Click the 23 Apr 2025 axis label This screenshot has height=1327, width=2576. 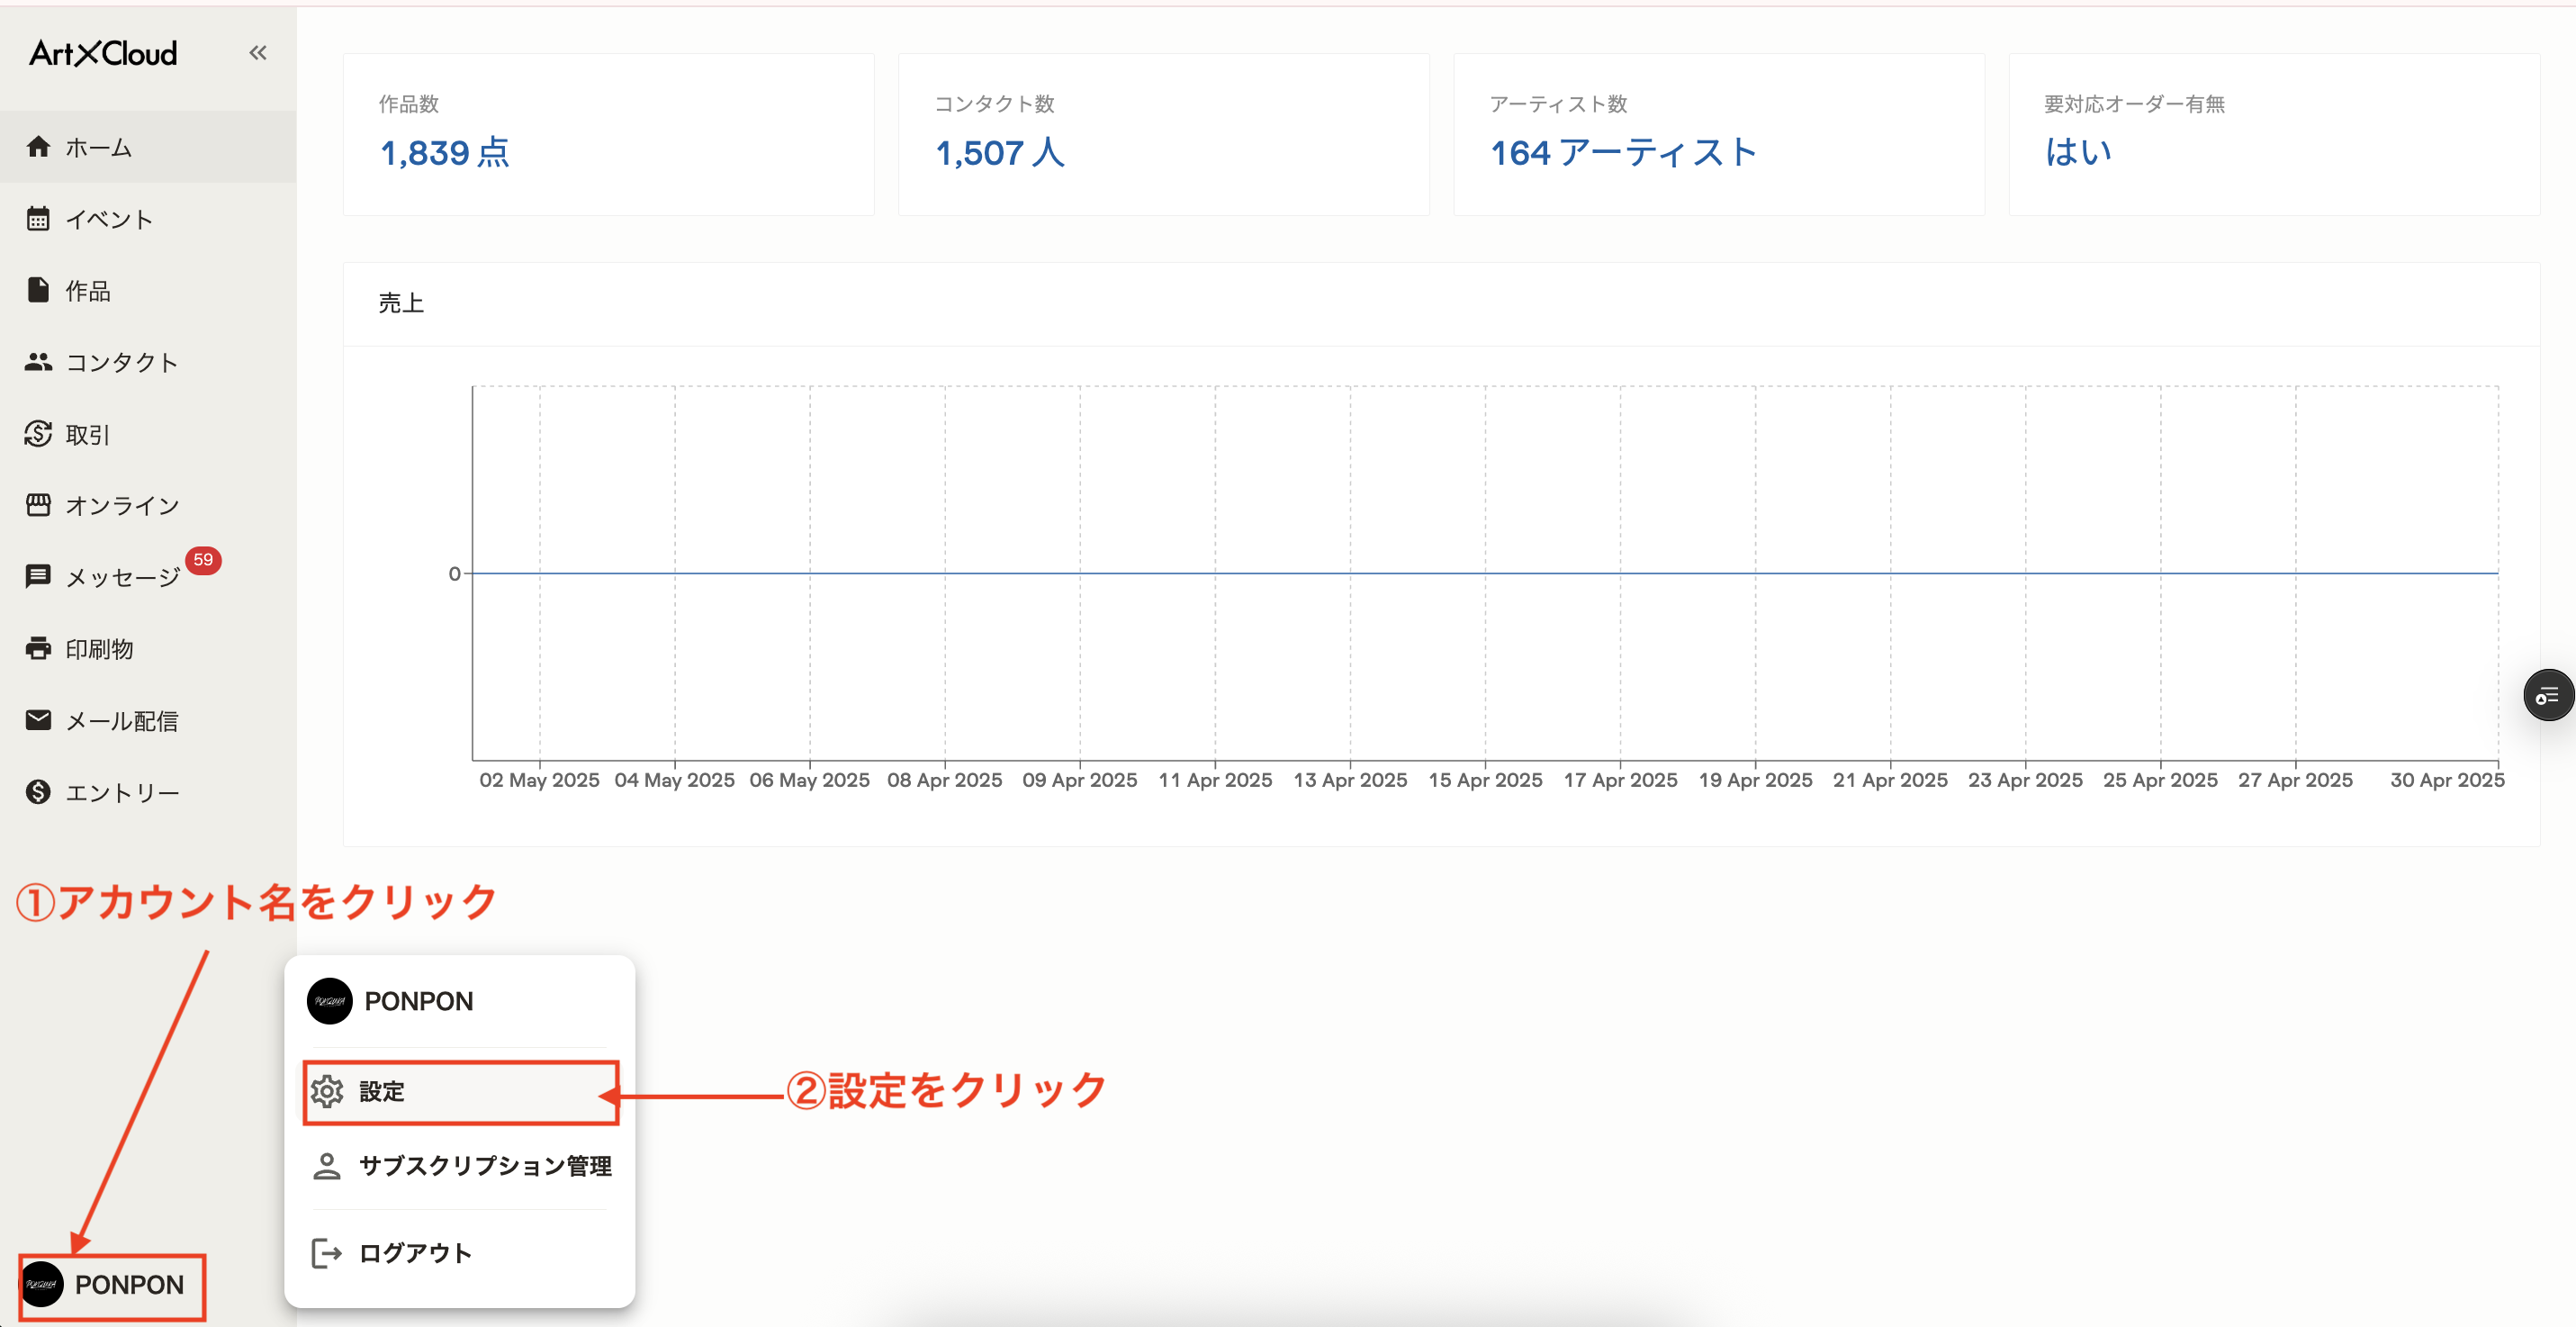[x=2025, y=780]
